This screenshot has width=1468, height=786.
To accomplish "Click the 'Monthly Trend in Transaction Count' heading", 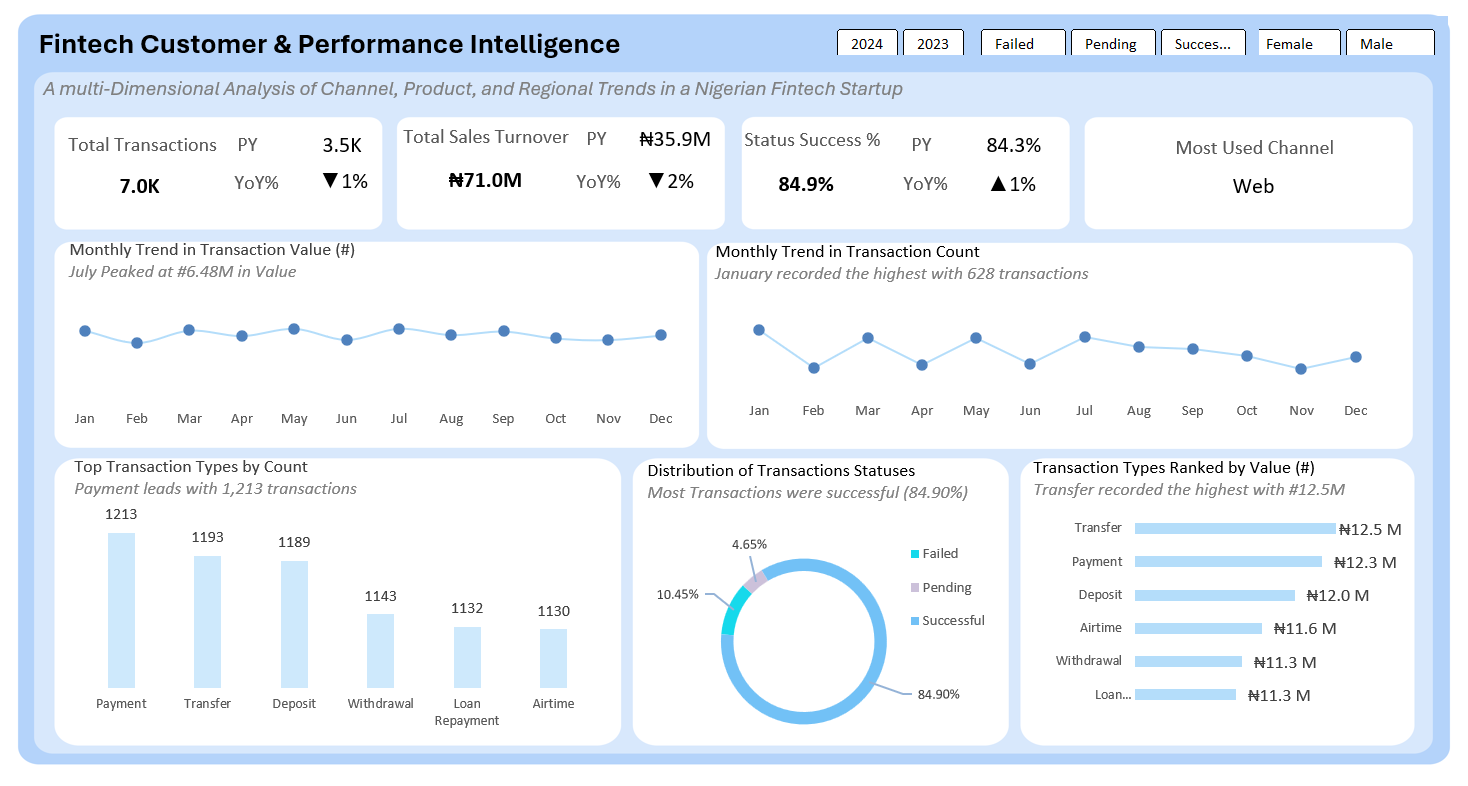I will click(848, 252).
